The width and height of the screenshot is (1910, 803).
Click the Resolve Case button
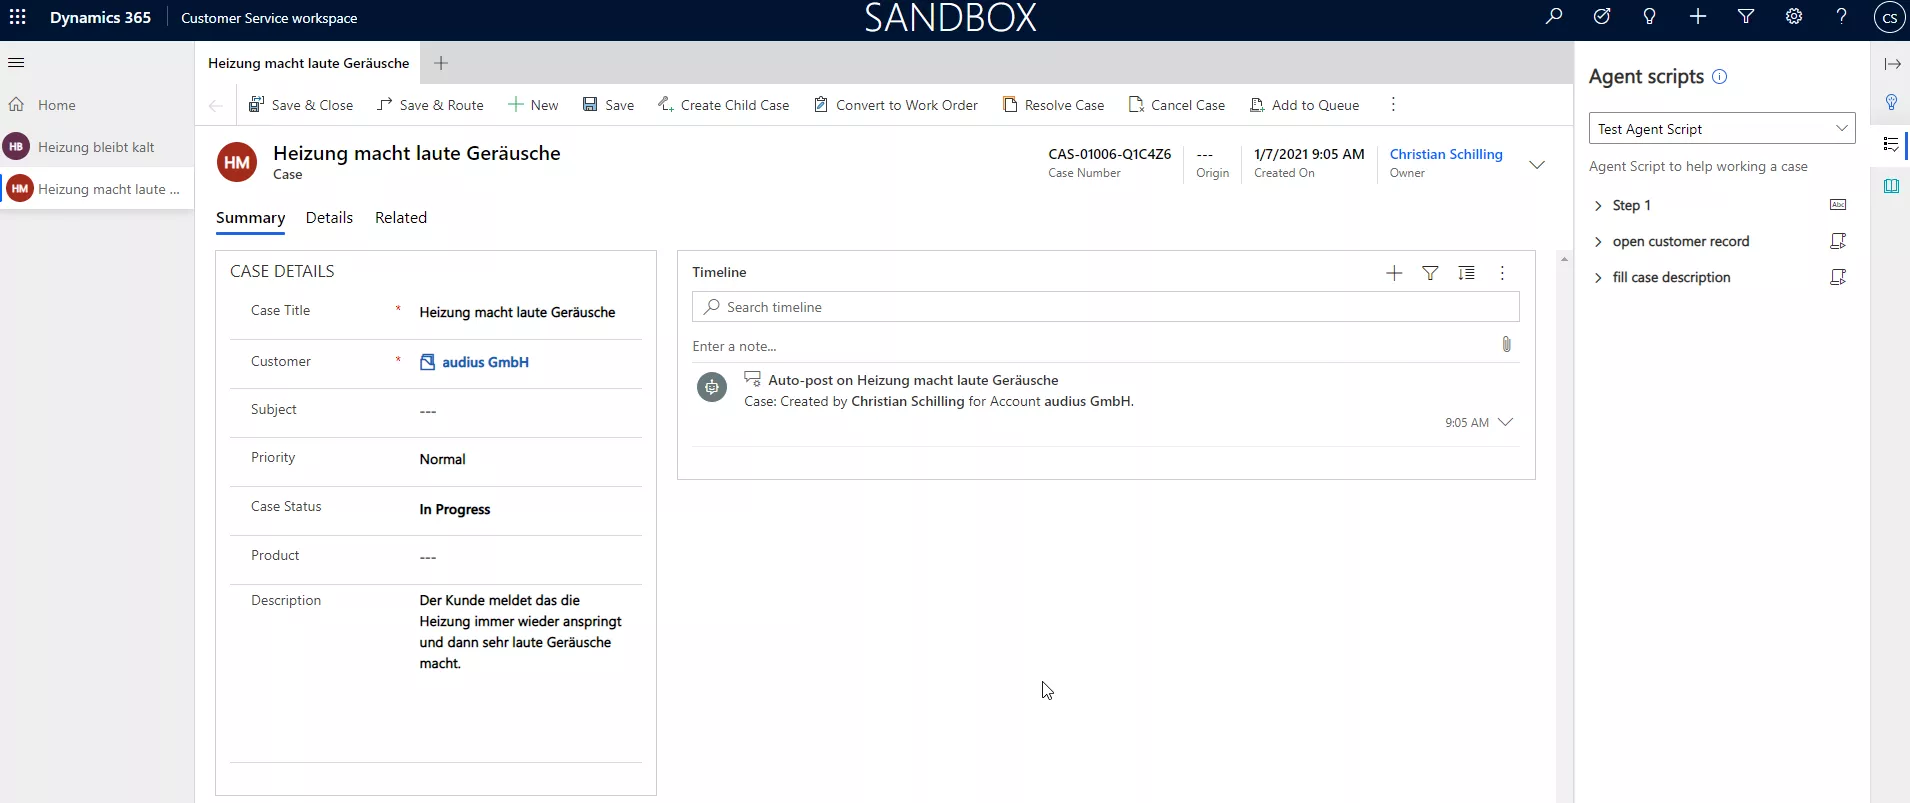(x=1053, y=105)
